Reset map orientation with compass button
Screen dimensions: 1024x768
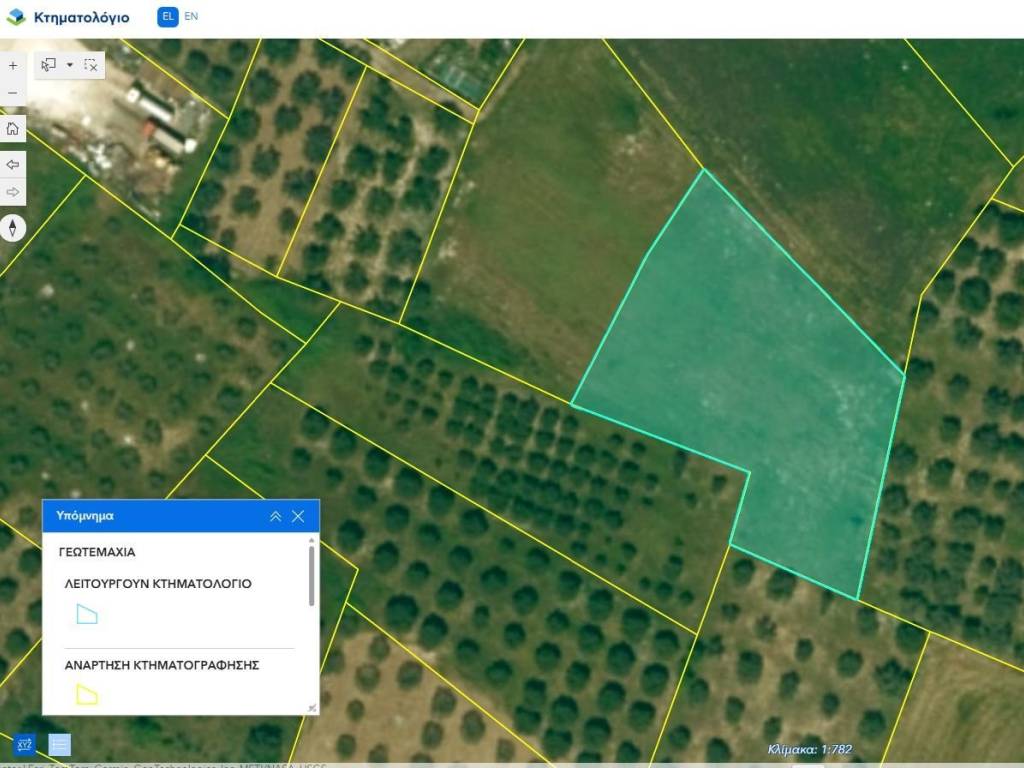(x=13, y=228)
